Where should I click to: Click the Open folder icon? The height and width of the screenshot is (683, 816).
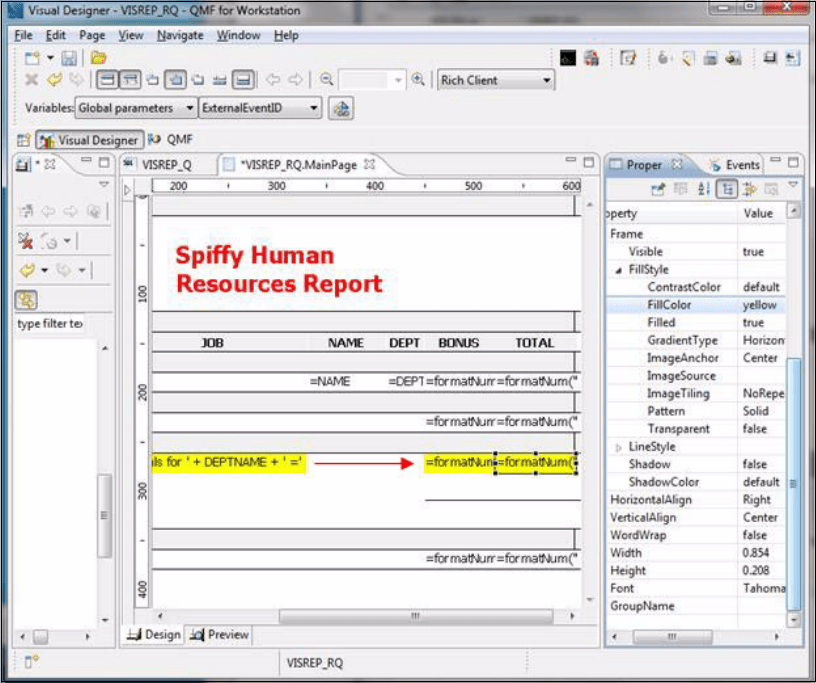tap(98, 58)
